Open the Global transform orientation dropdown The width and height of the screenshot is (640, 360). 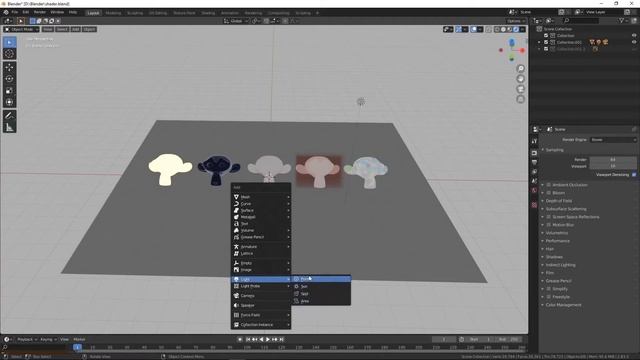click(x=236, y=21)
